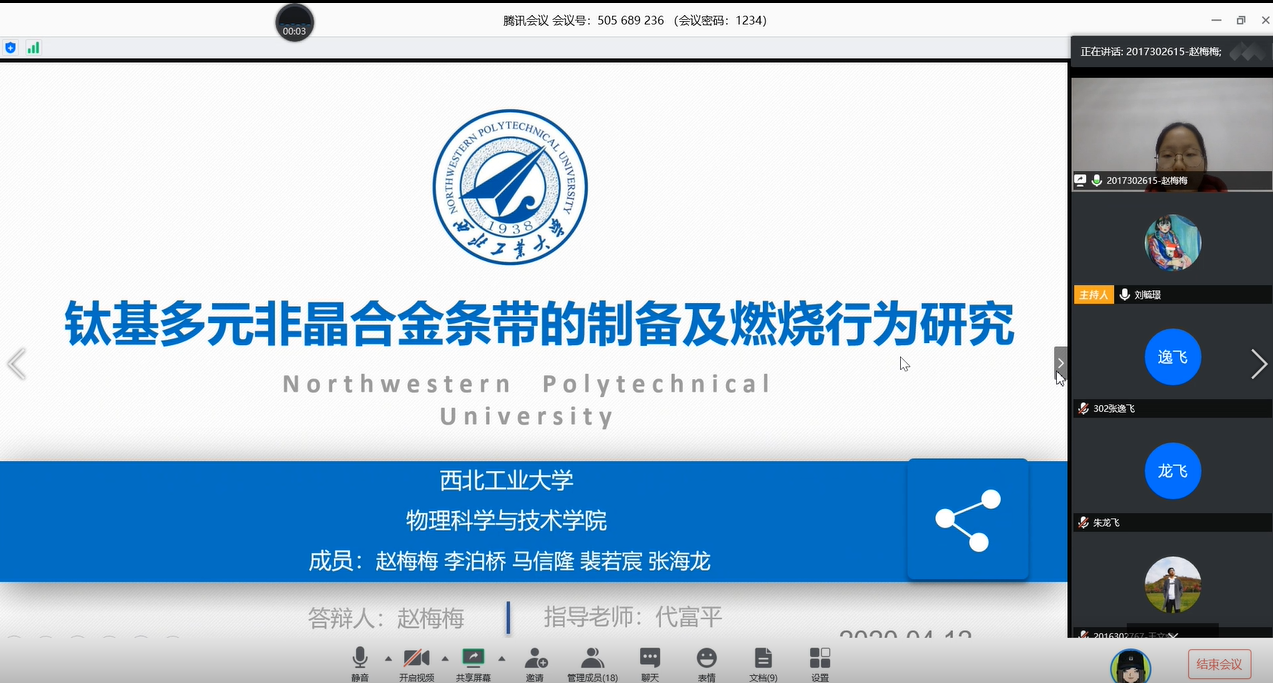Go to next page of participant videos
The height and width of the screenshot is (683, 1273).
coord(1258,364)
